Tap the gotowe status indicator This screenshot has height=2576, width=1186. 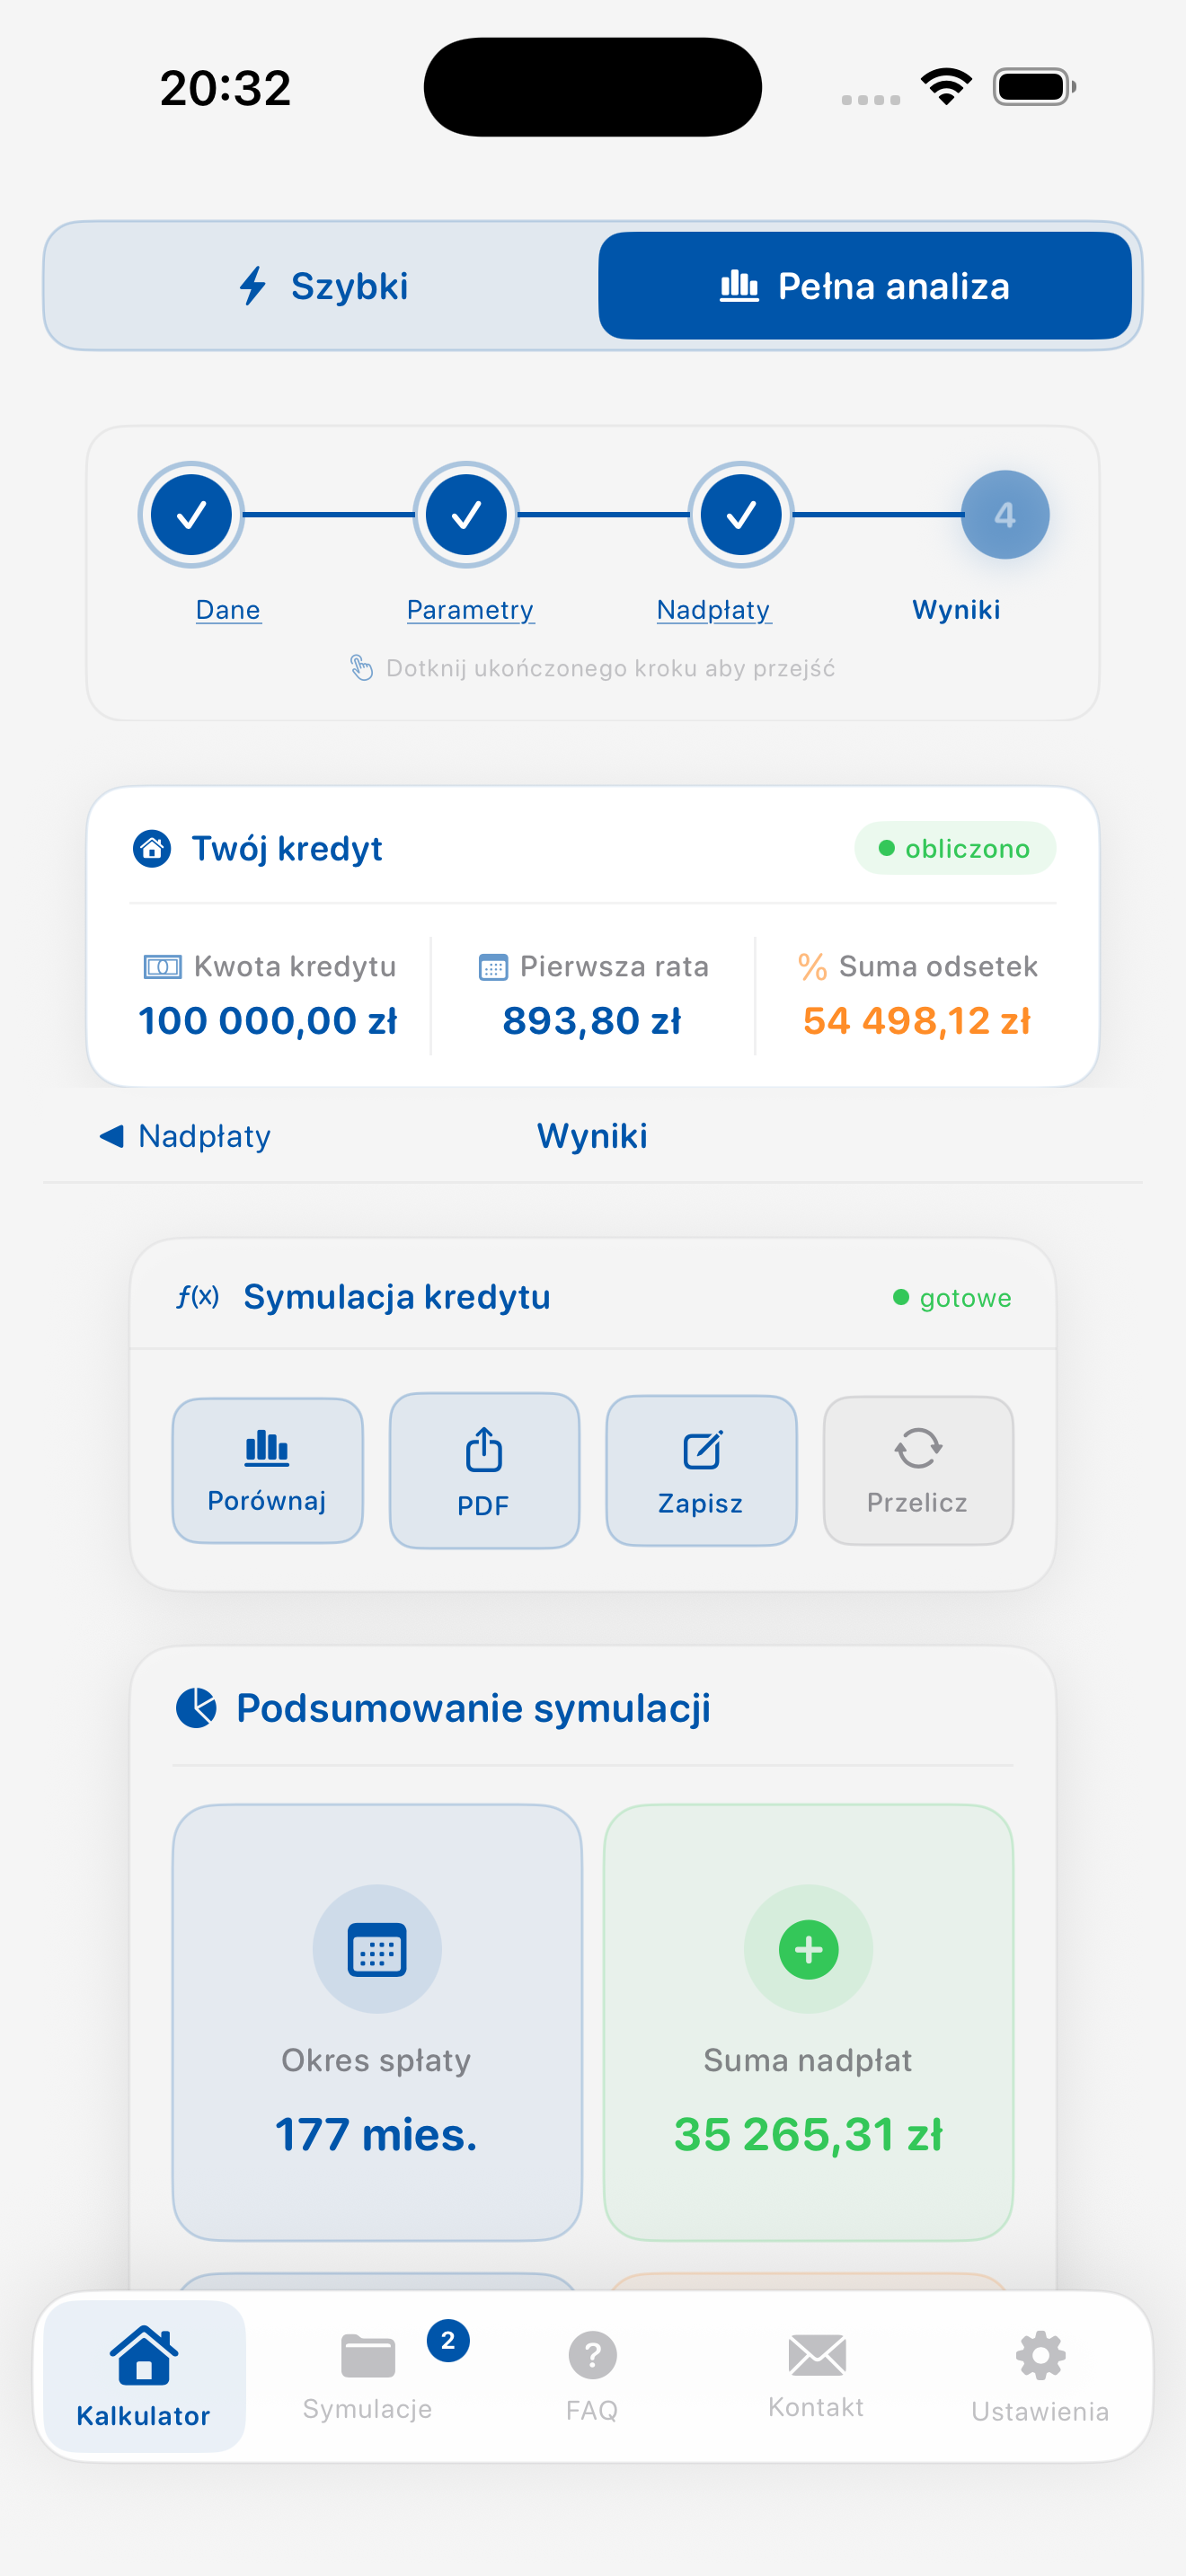(952, 1298)
